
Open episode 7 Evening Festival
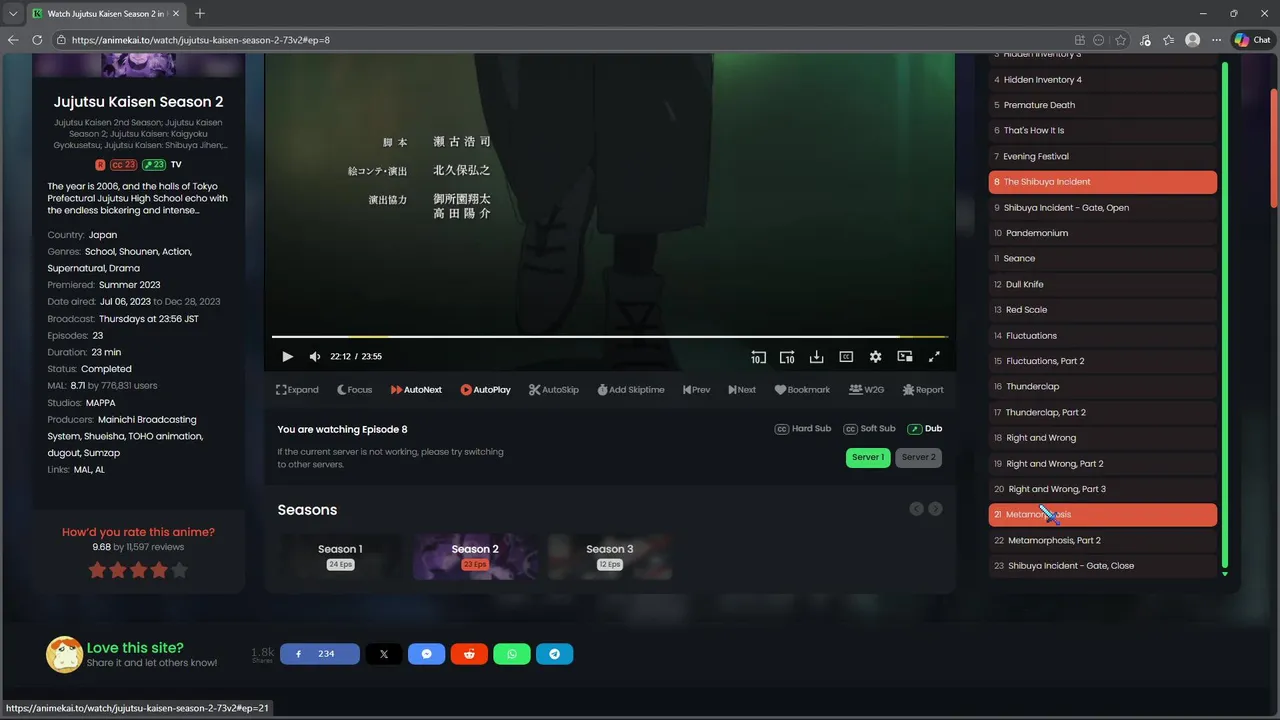1103,157
